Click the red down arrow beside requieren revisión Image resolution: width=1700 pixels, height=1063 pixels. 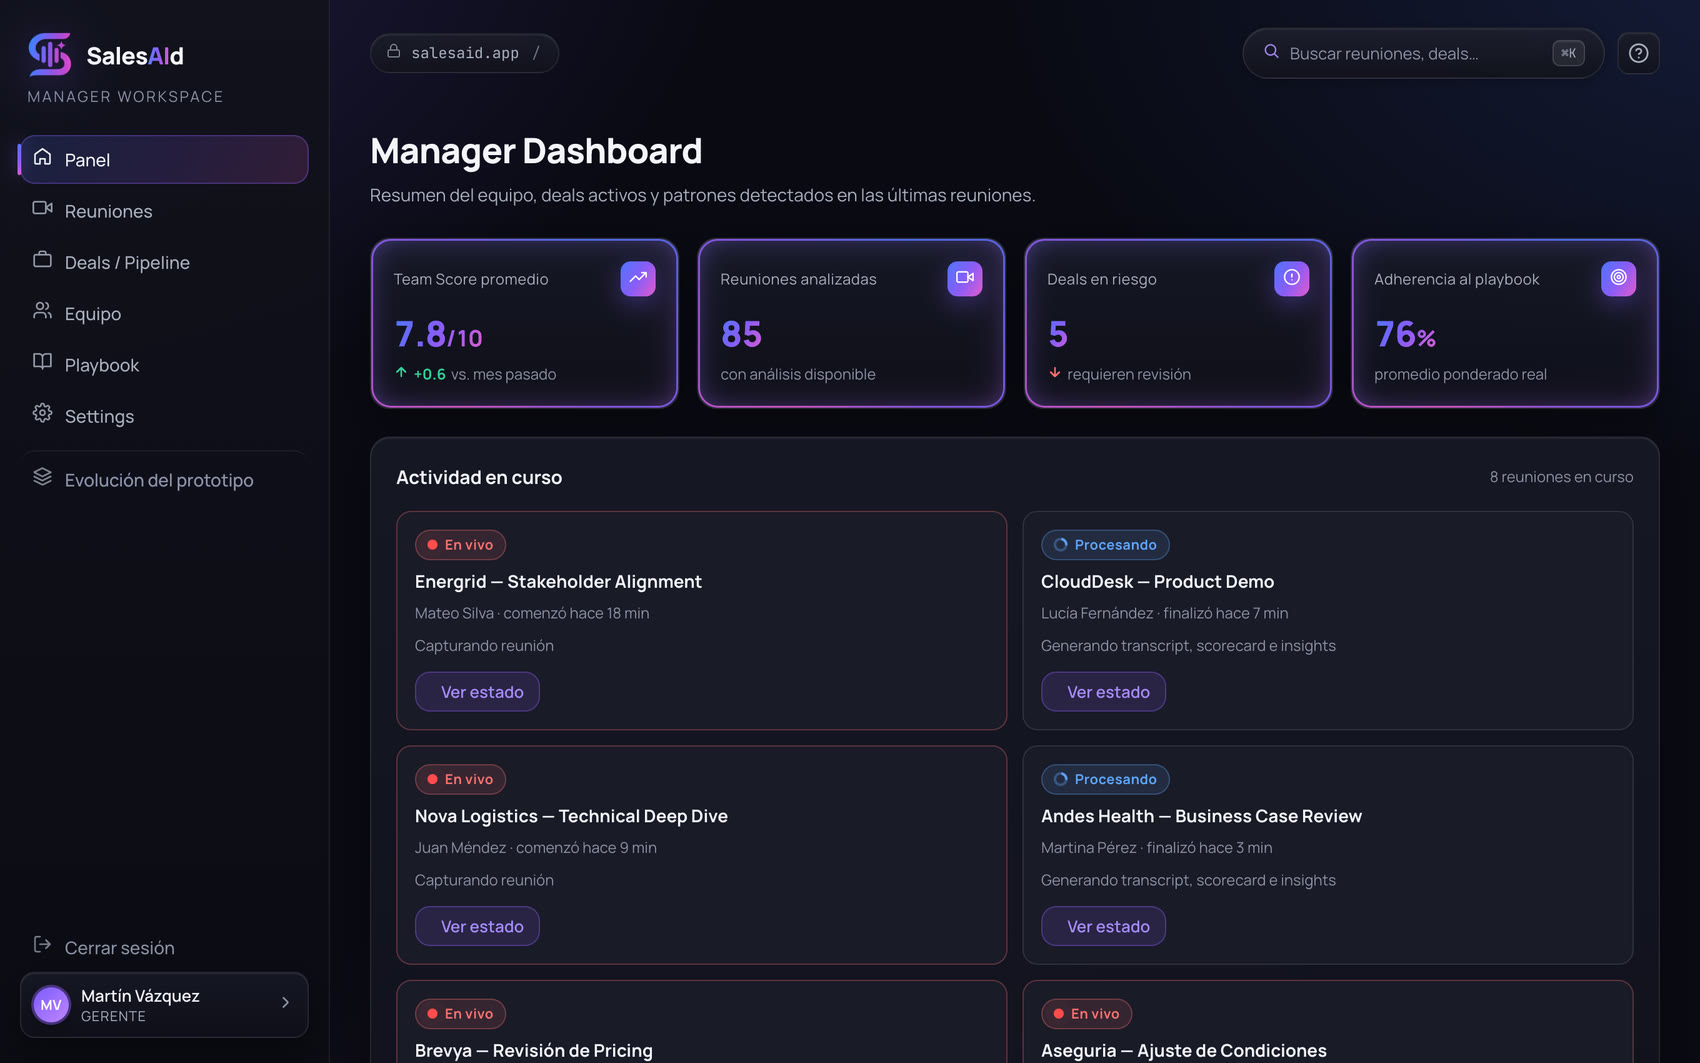click(x=1055, y=373)
